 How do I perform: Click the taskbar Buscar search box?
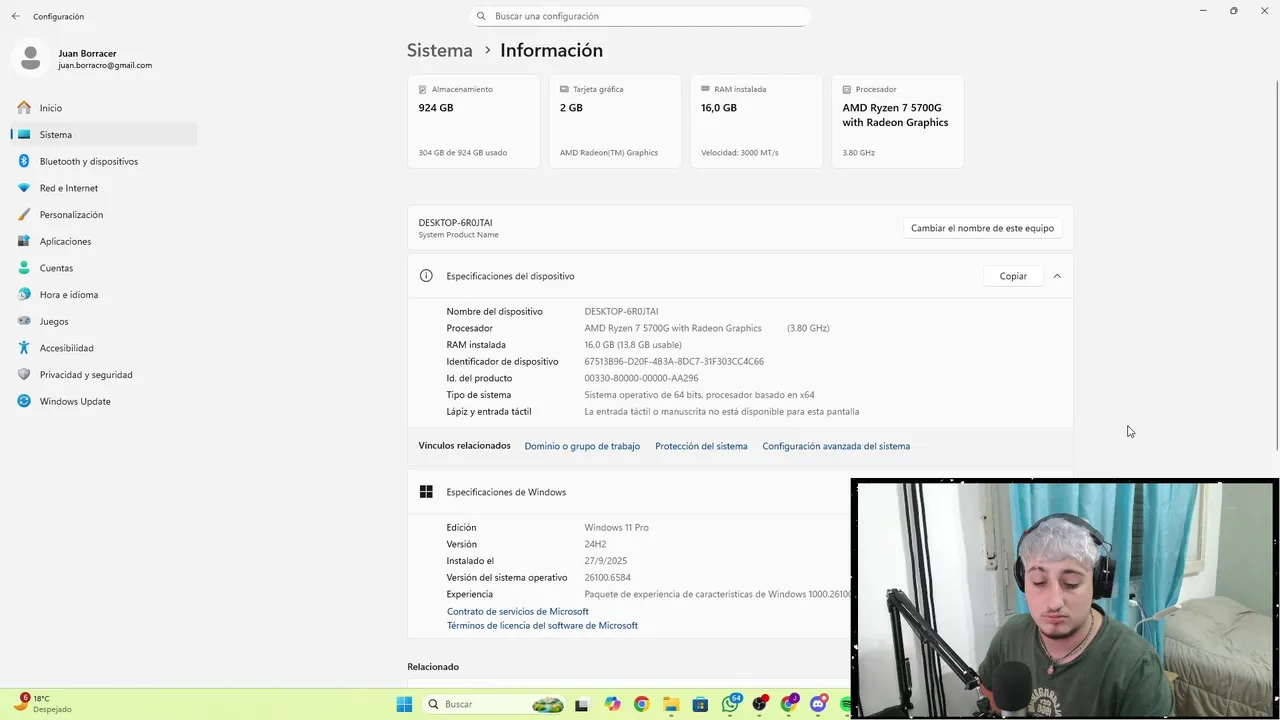(x=495, y=704)
